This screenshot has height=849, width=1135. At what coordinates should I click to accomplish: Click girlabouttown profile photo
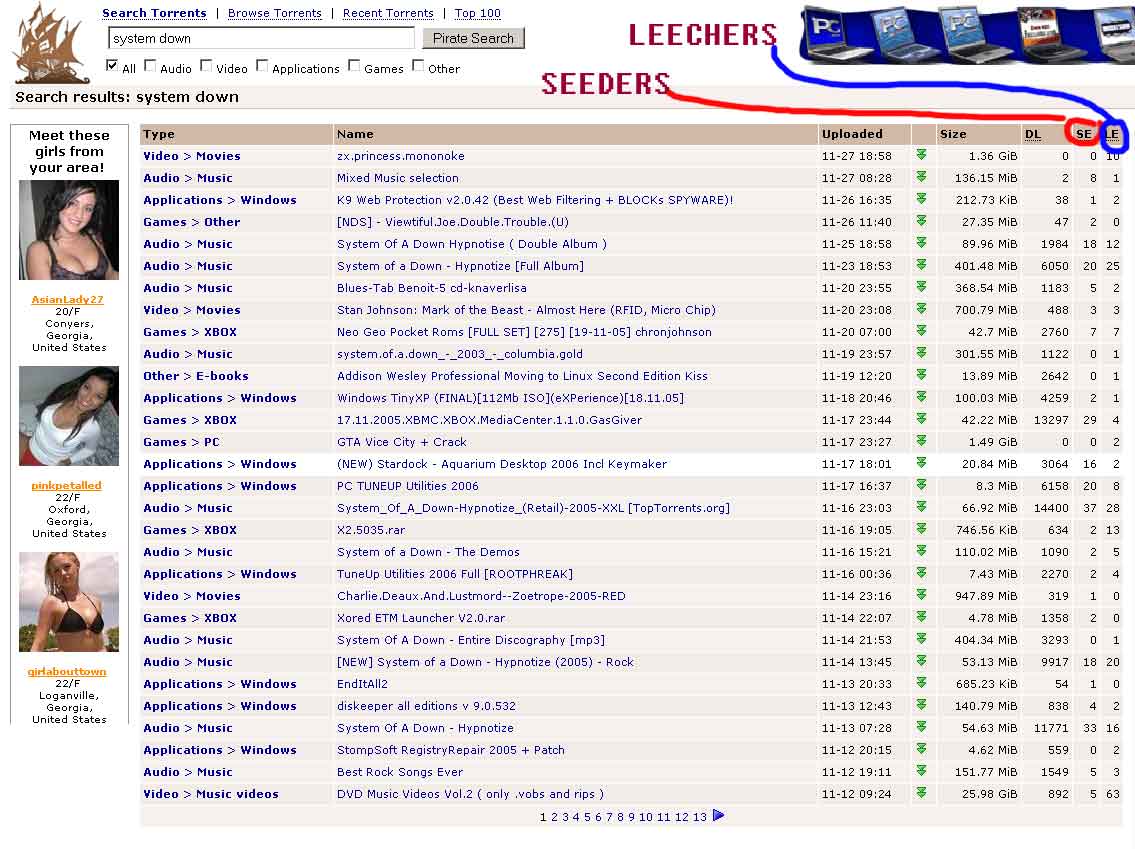coord(69,602)
